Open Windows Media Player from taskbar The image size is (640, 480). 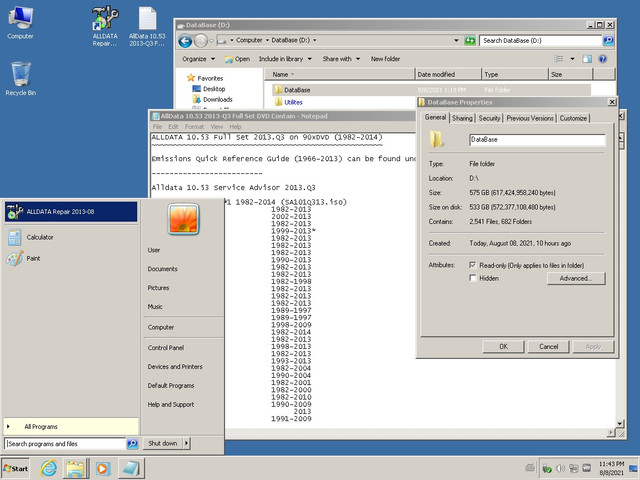[102, 468]
